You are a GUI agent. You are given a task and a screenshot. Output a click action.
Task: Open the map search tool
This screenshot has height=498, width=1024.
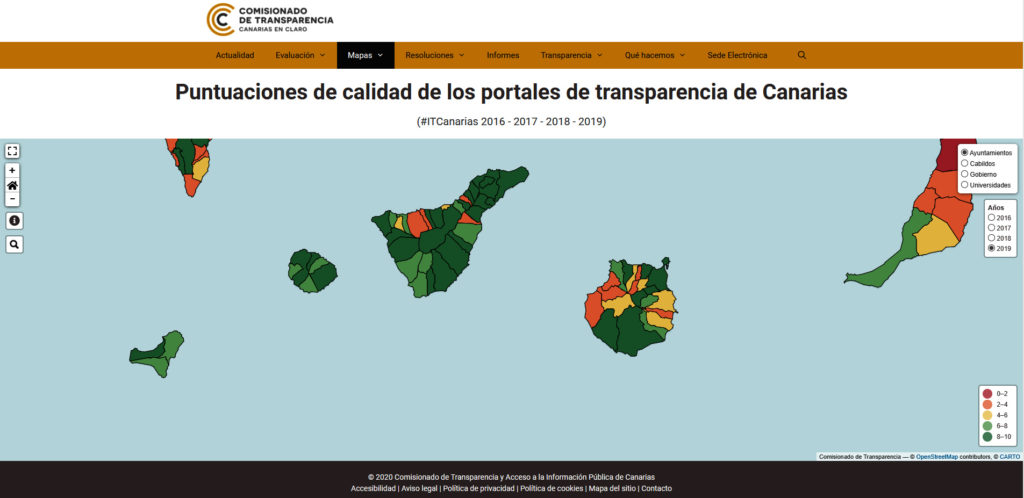click(12, 244)
